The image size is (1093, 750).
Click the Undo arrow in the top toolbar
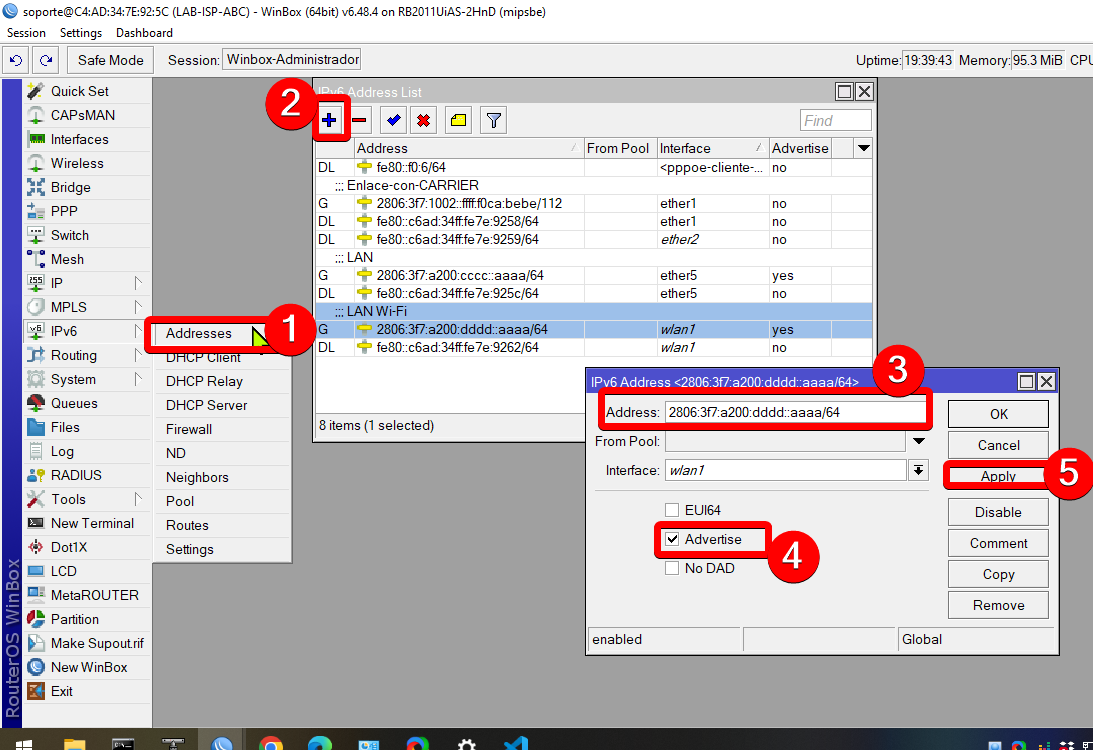(15, 60)
